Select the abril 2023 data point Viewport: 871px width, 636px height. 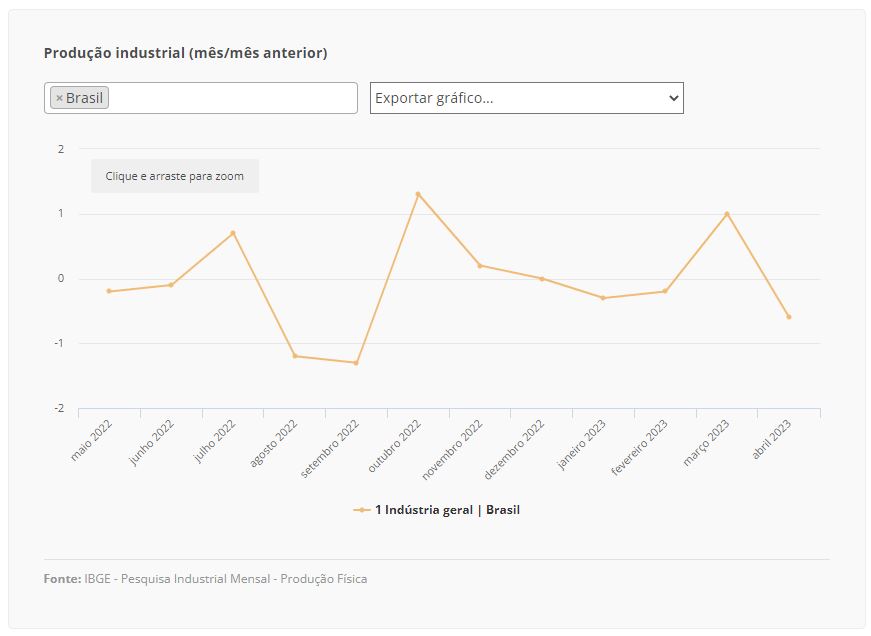(x=789, y=317)
